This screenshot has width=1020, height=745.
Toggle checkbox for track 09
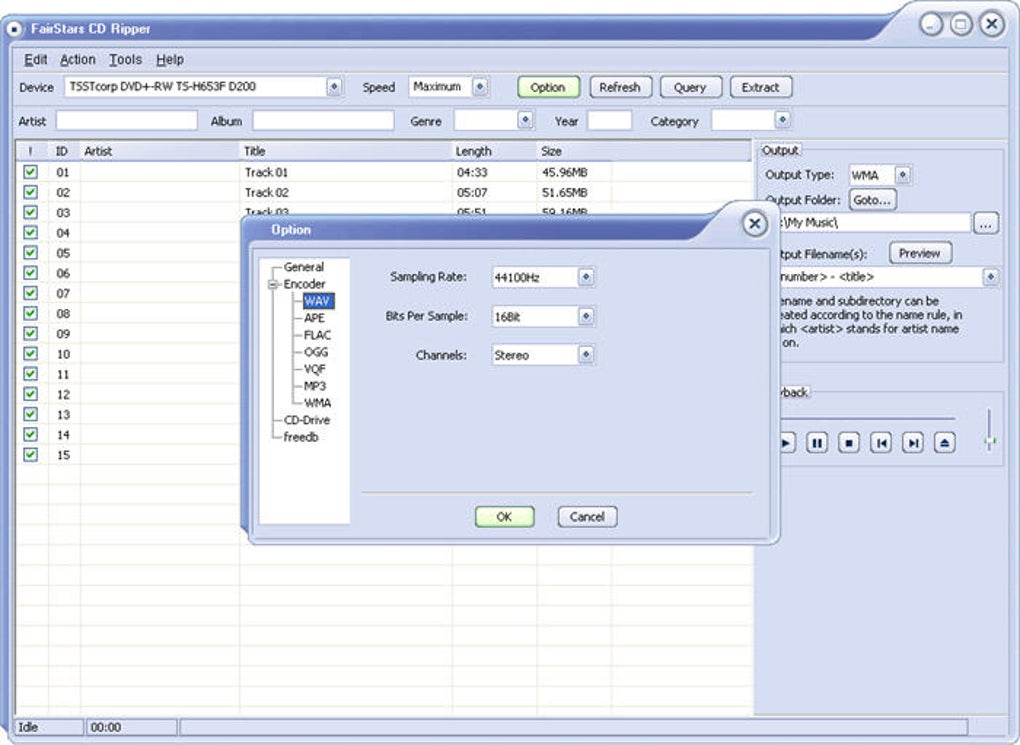(31, 333)
